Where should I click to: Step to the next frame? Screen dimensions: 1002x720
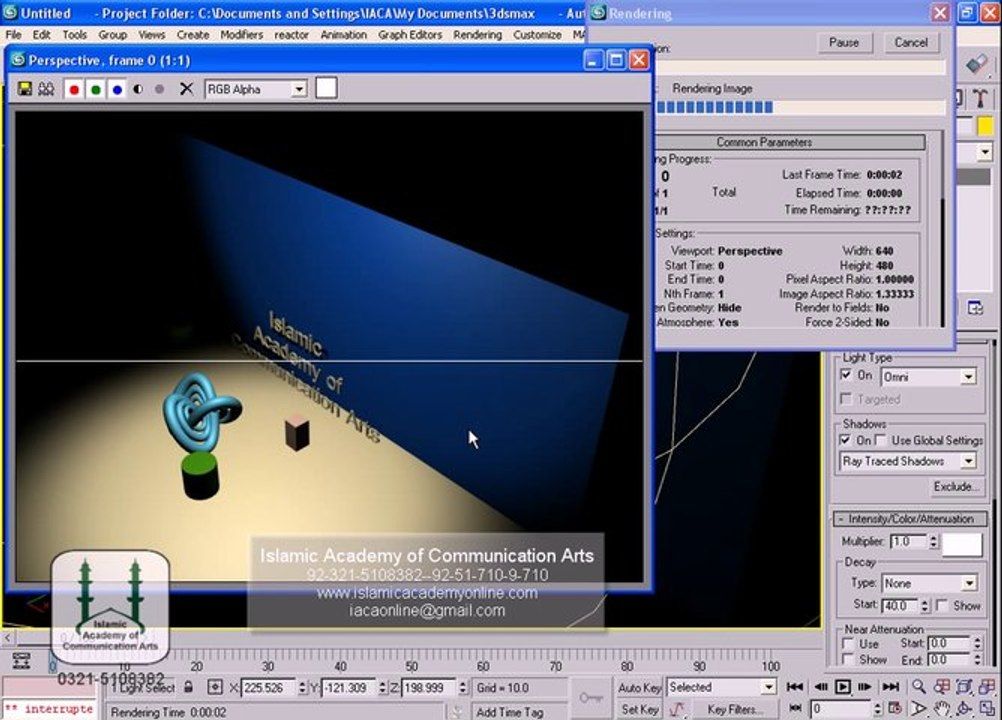coord(865,687)
